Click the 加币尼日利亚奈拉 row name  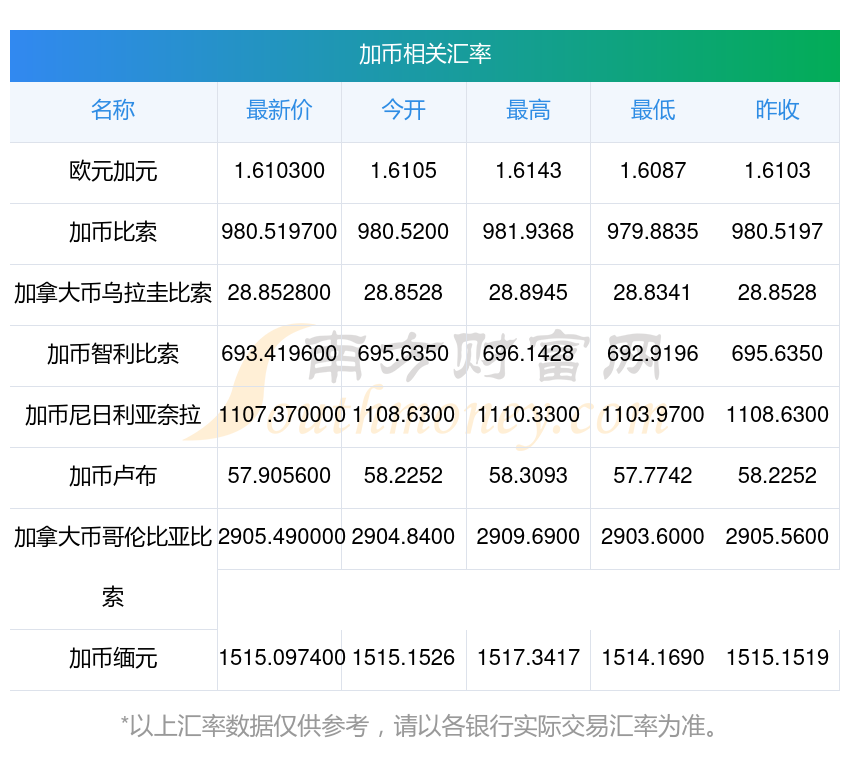(x=113, y=415)
